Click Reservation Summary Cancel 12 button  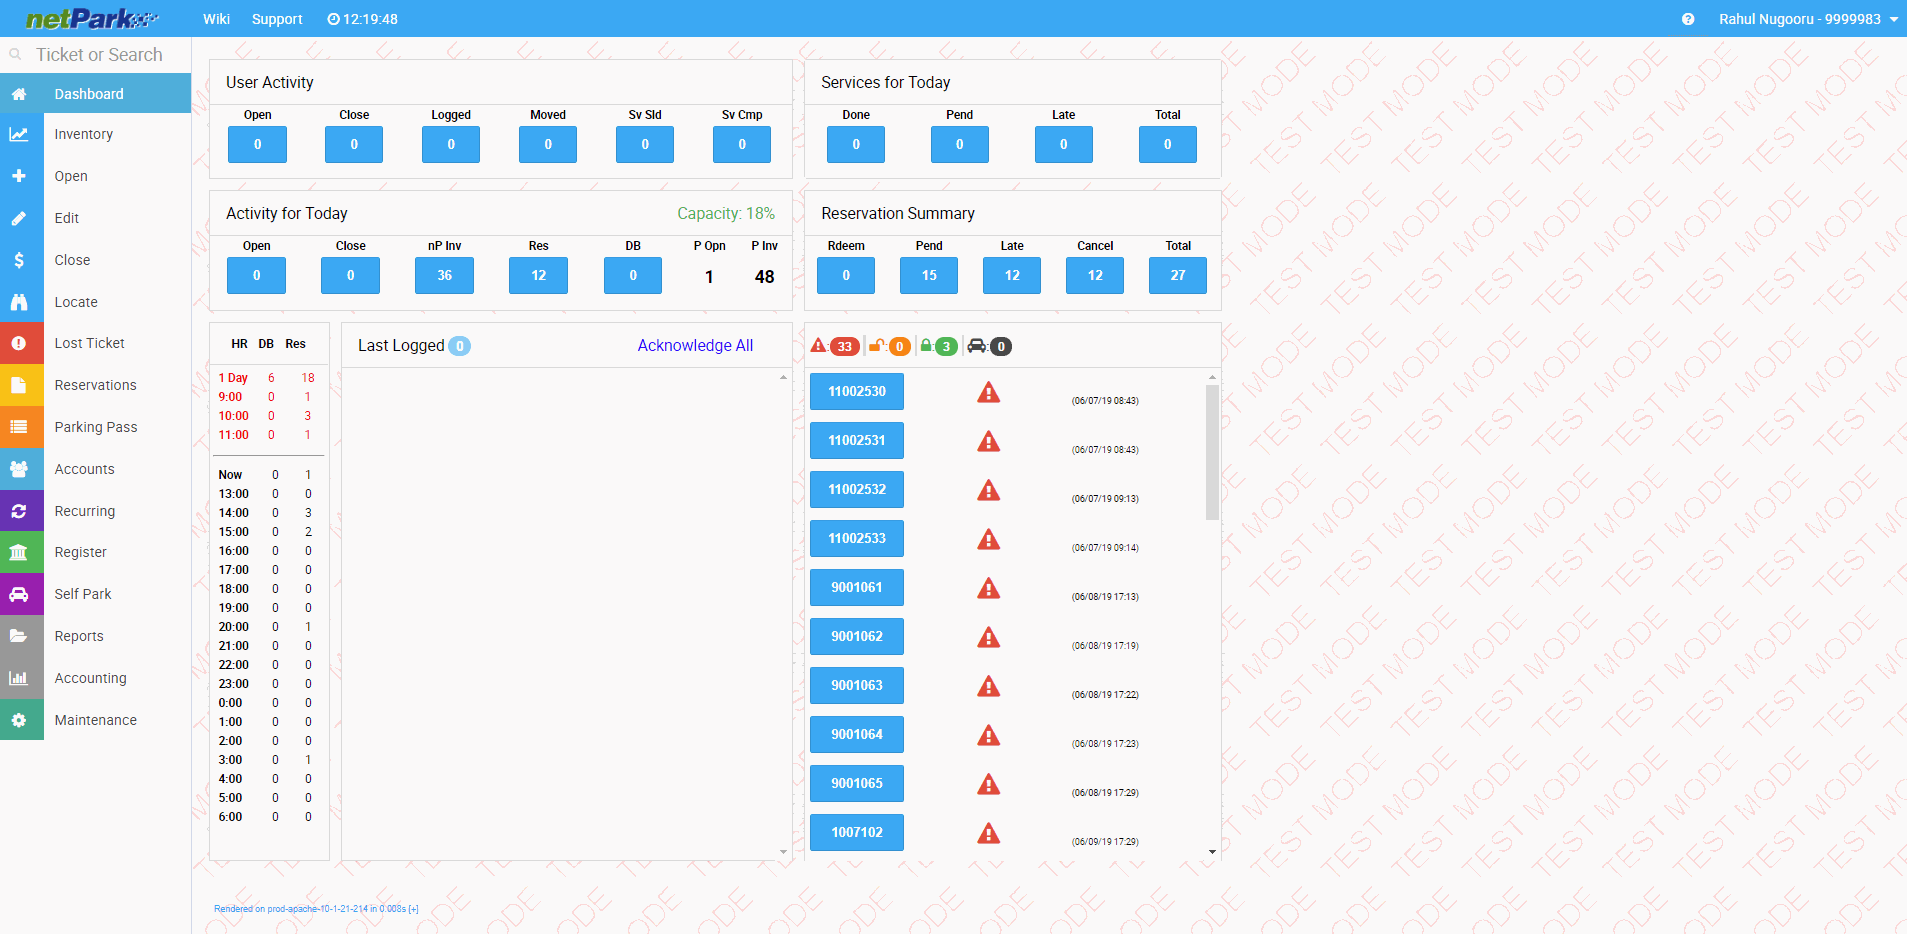[1095, 276]
